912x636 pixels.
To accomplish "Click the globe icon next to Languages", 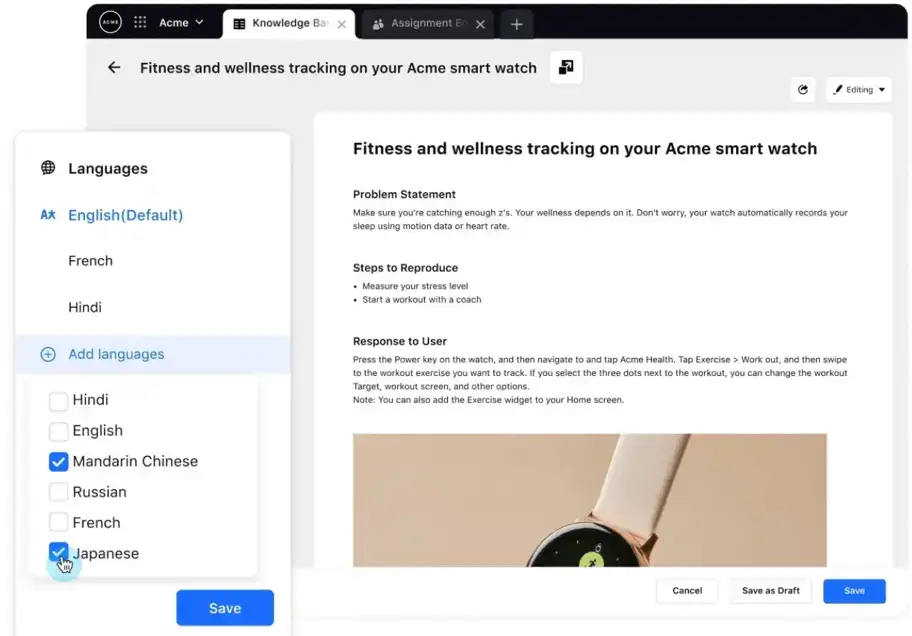I will (x=48, y=168).
